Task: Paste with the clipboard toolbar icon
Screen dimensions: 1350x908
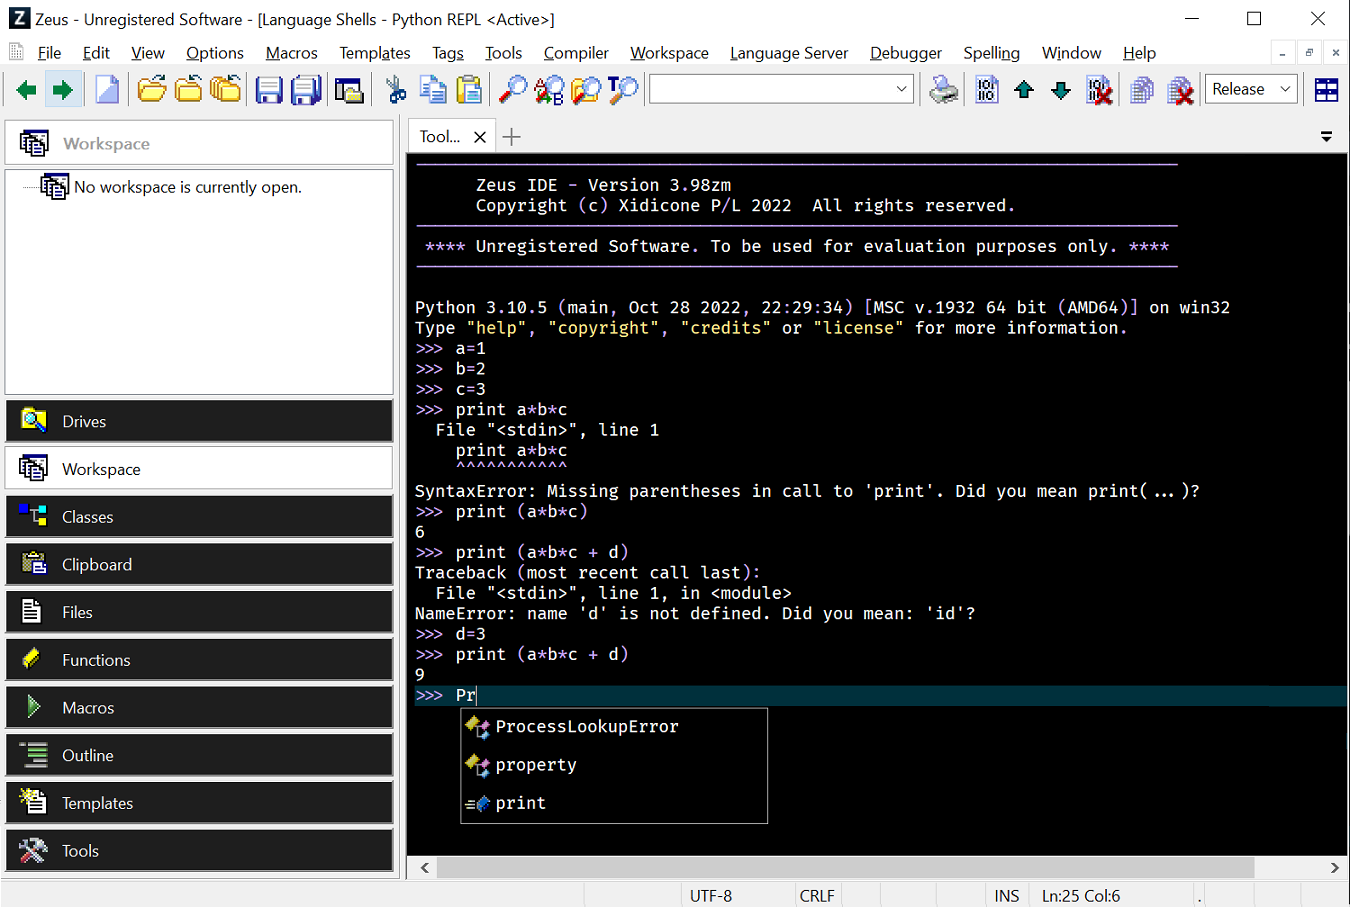Action: (x=469, y=90)
